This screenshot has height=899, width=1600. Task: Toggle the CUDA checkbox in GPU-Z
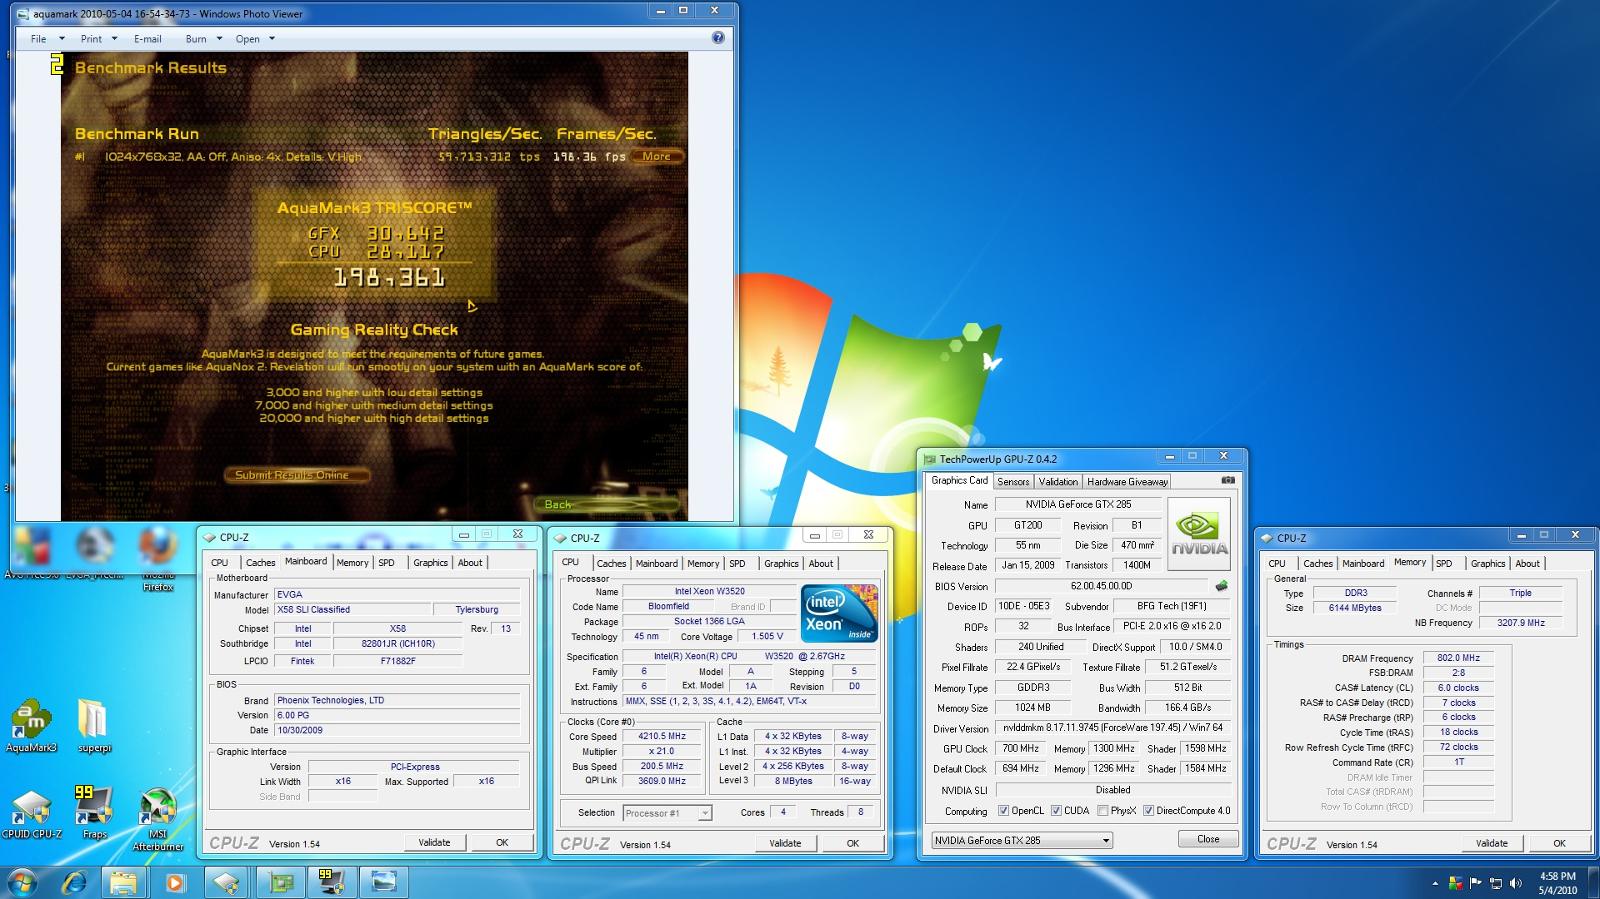pyautogui.click(x=1055, y=811)
